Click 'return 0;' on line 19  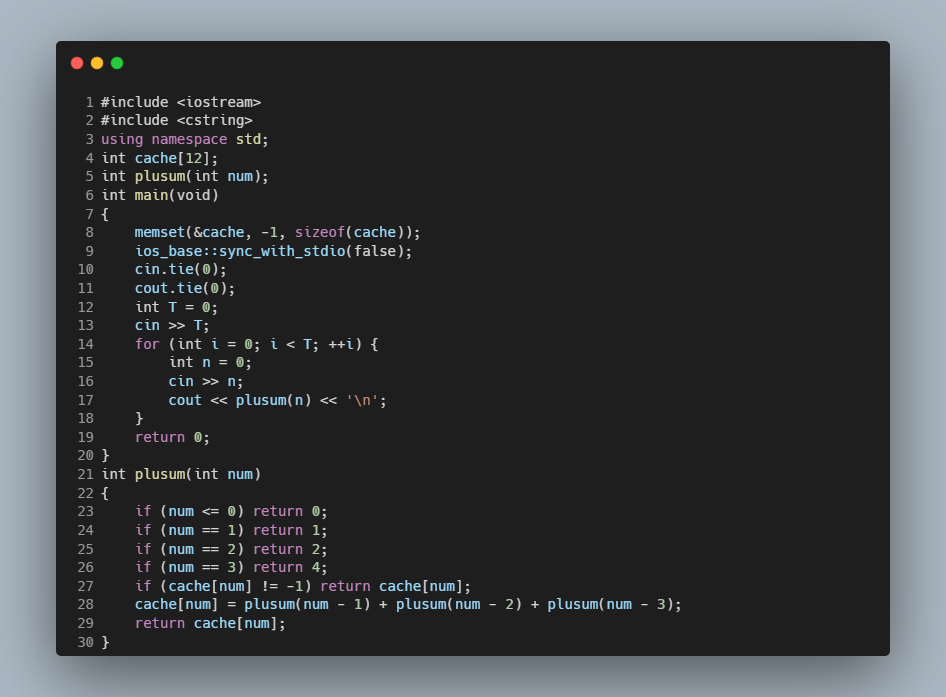pos(172,437)
